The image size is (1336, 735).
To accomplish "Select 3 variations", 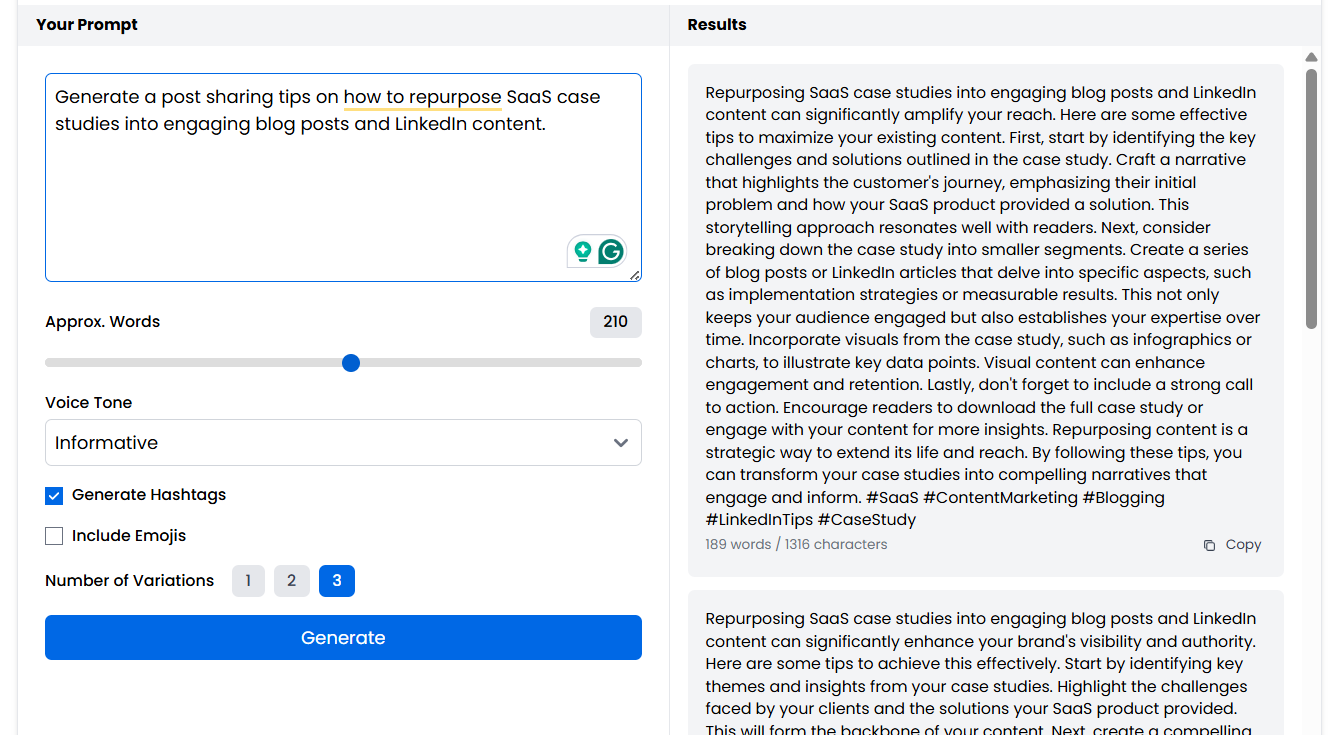I will (x=337, y=581).
